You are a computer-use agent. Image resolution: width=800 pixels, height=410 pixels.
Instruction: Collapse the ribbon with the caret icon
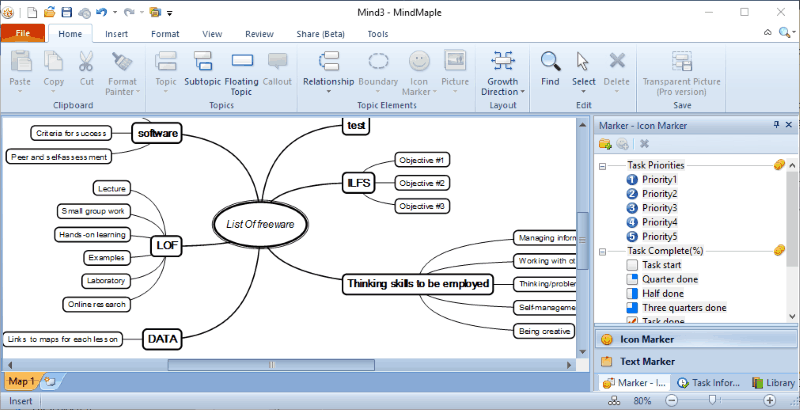pyautogui.click(x=767, y=33)
